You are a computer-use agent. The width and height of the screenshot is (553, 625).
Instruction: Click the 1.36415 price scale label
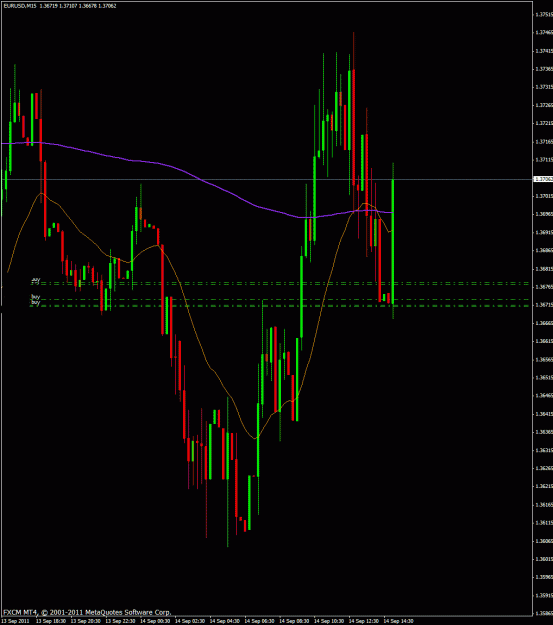click(x=544, y=414)
